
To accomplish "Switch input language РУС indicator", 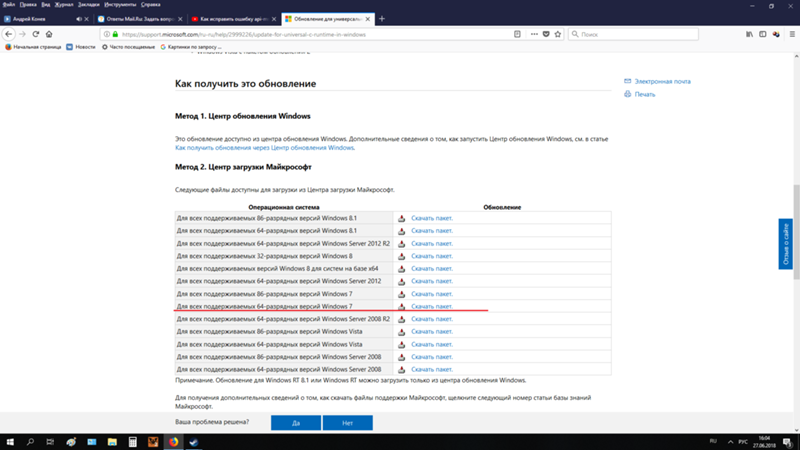I will [743, 442].
